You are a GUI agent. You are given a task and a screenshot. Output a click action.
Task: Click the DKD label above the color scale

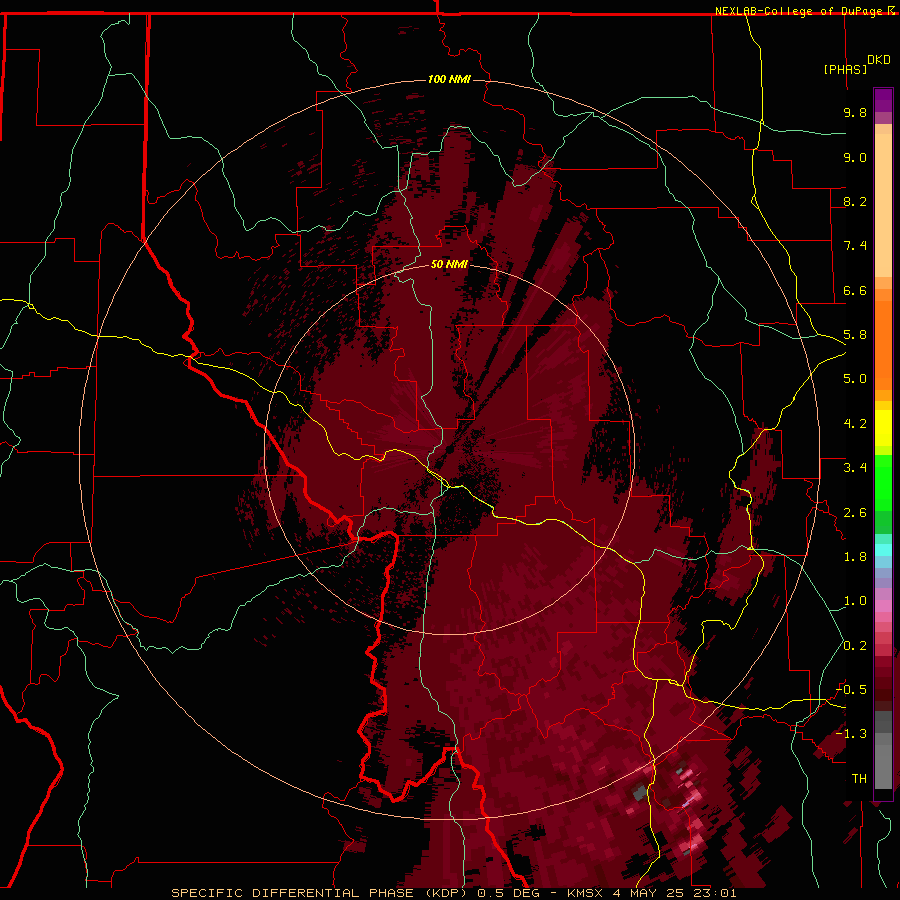(878, 60)
